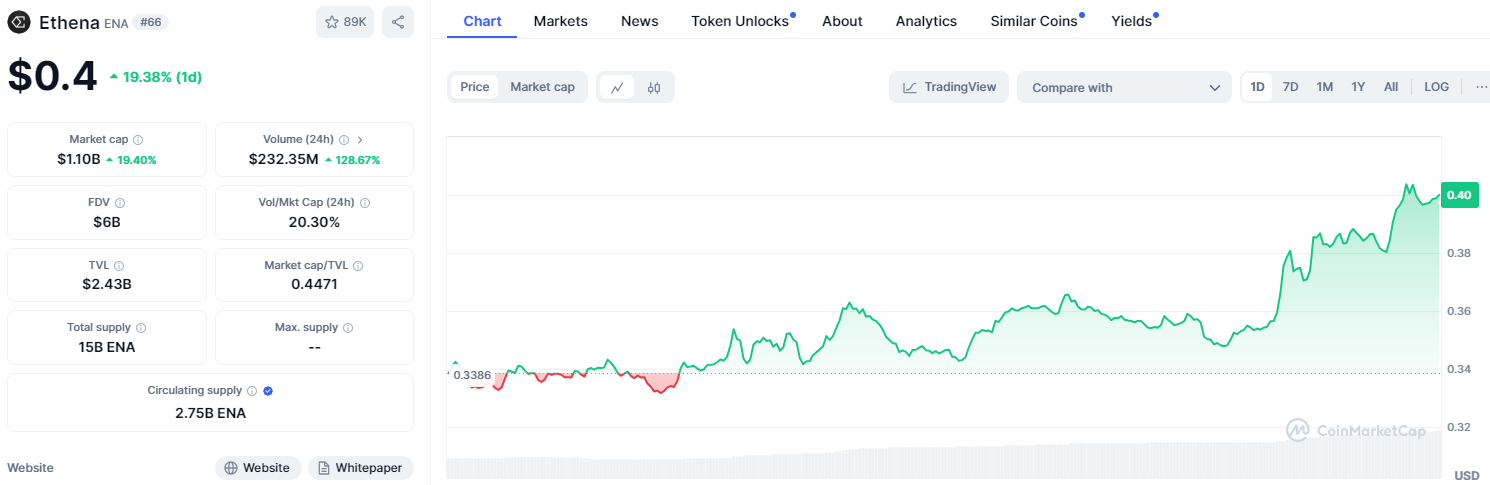Open the Chart tab
Screen dimensions: 1490x485
pos(482,21)
